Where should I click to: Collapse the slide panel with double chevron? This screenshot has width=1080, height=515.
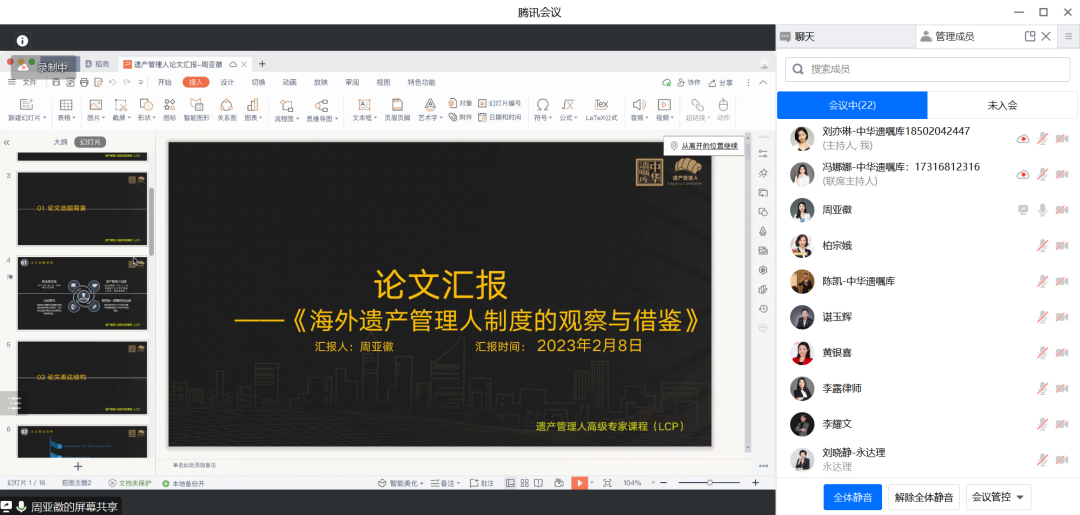pyautogui.click(x=6, y=143)
